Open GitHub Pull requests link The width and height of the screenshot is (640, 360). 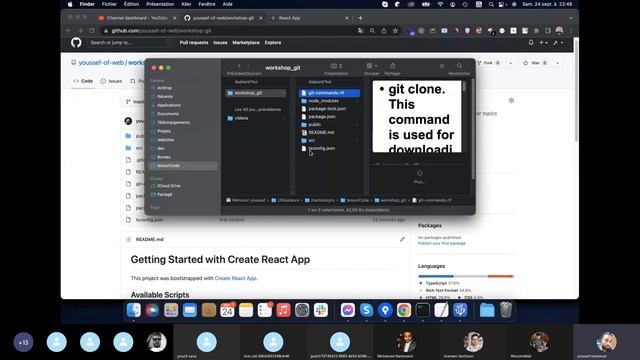(x=194, y=42)
